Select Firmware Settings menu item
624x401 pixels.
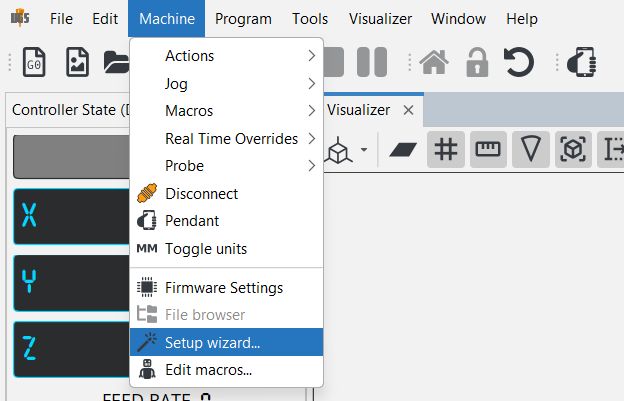[226, 288]
